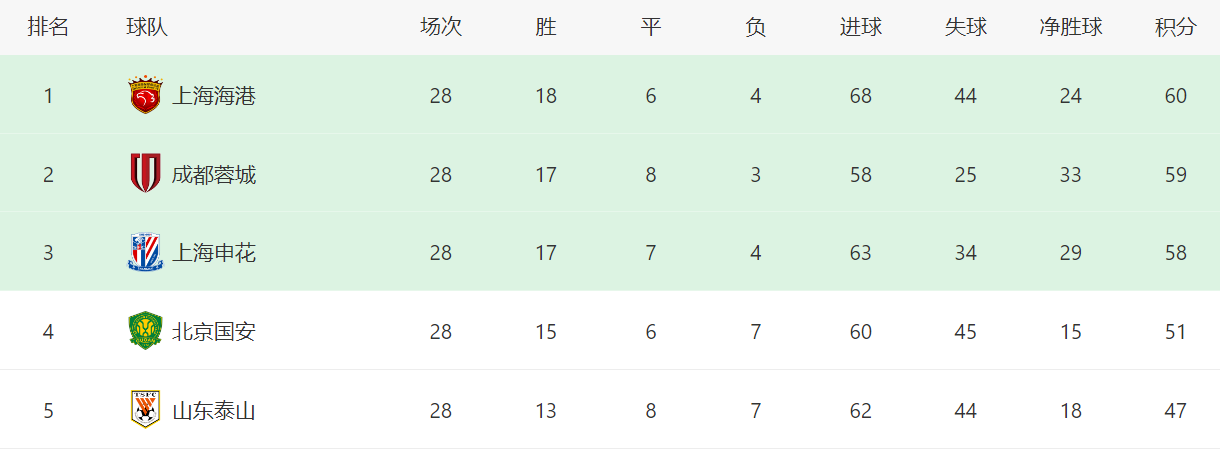Click the 胜 column header
Image resolution: width=1220 pixels, height=451 pixels.
[x=545, y=27]
